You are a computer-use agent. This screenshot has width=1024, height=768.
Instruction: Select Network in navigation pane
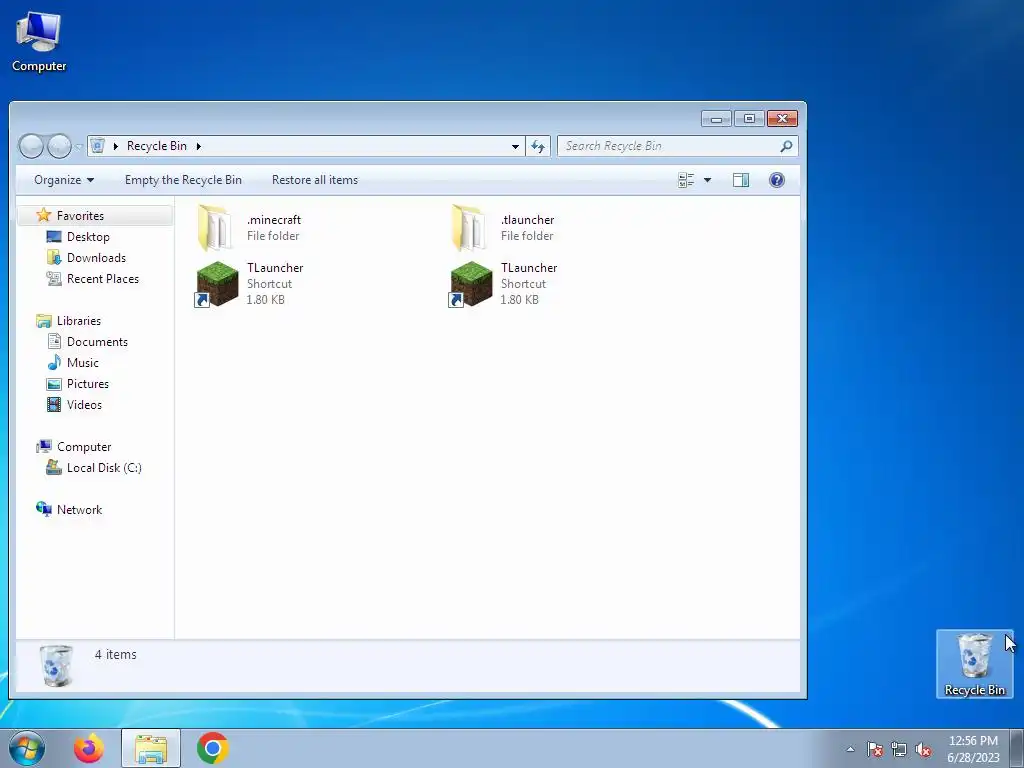click(79, 509)
